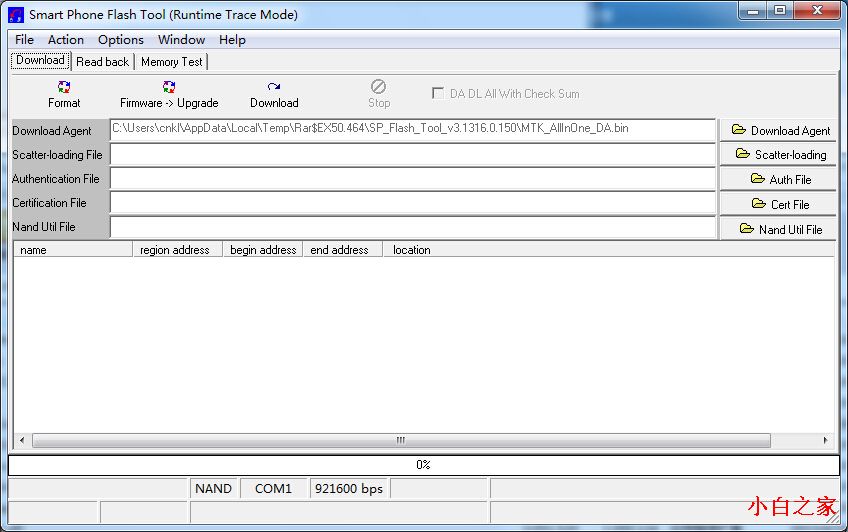848x532 pixels.
Task: Browse for a Download Agent file
Action: click(x=779, y=130)
